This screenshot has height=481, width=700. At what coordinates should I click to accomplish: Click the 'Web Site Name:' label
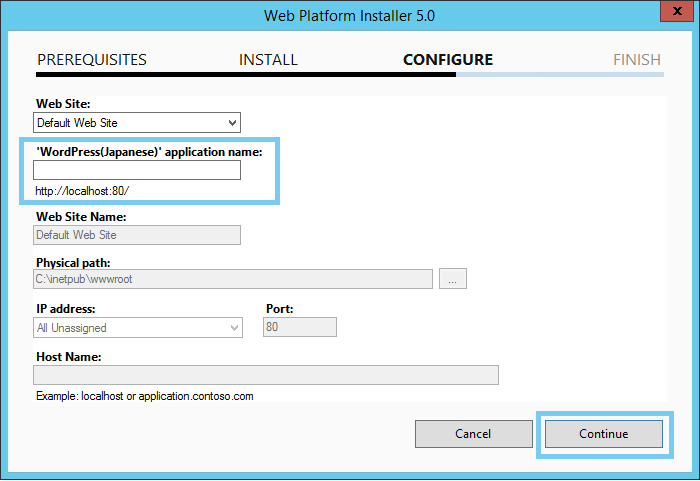81,217
